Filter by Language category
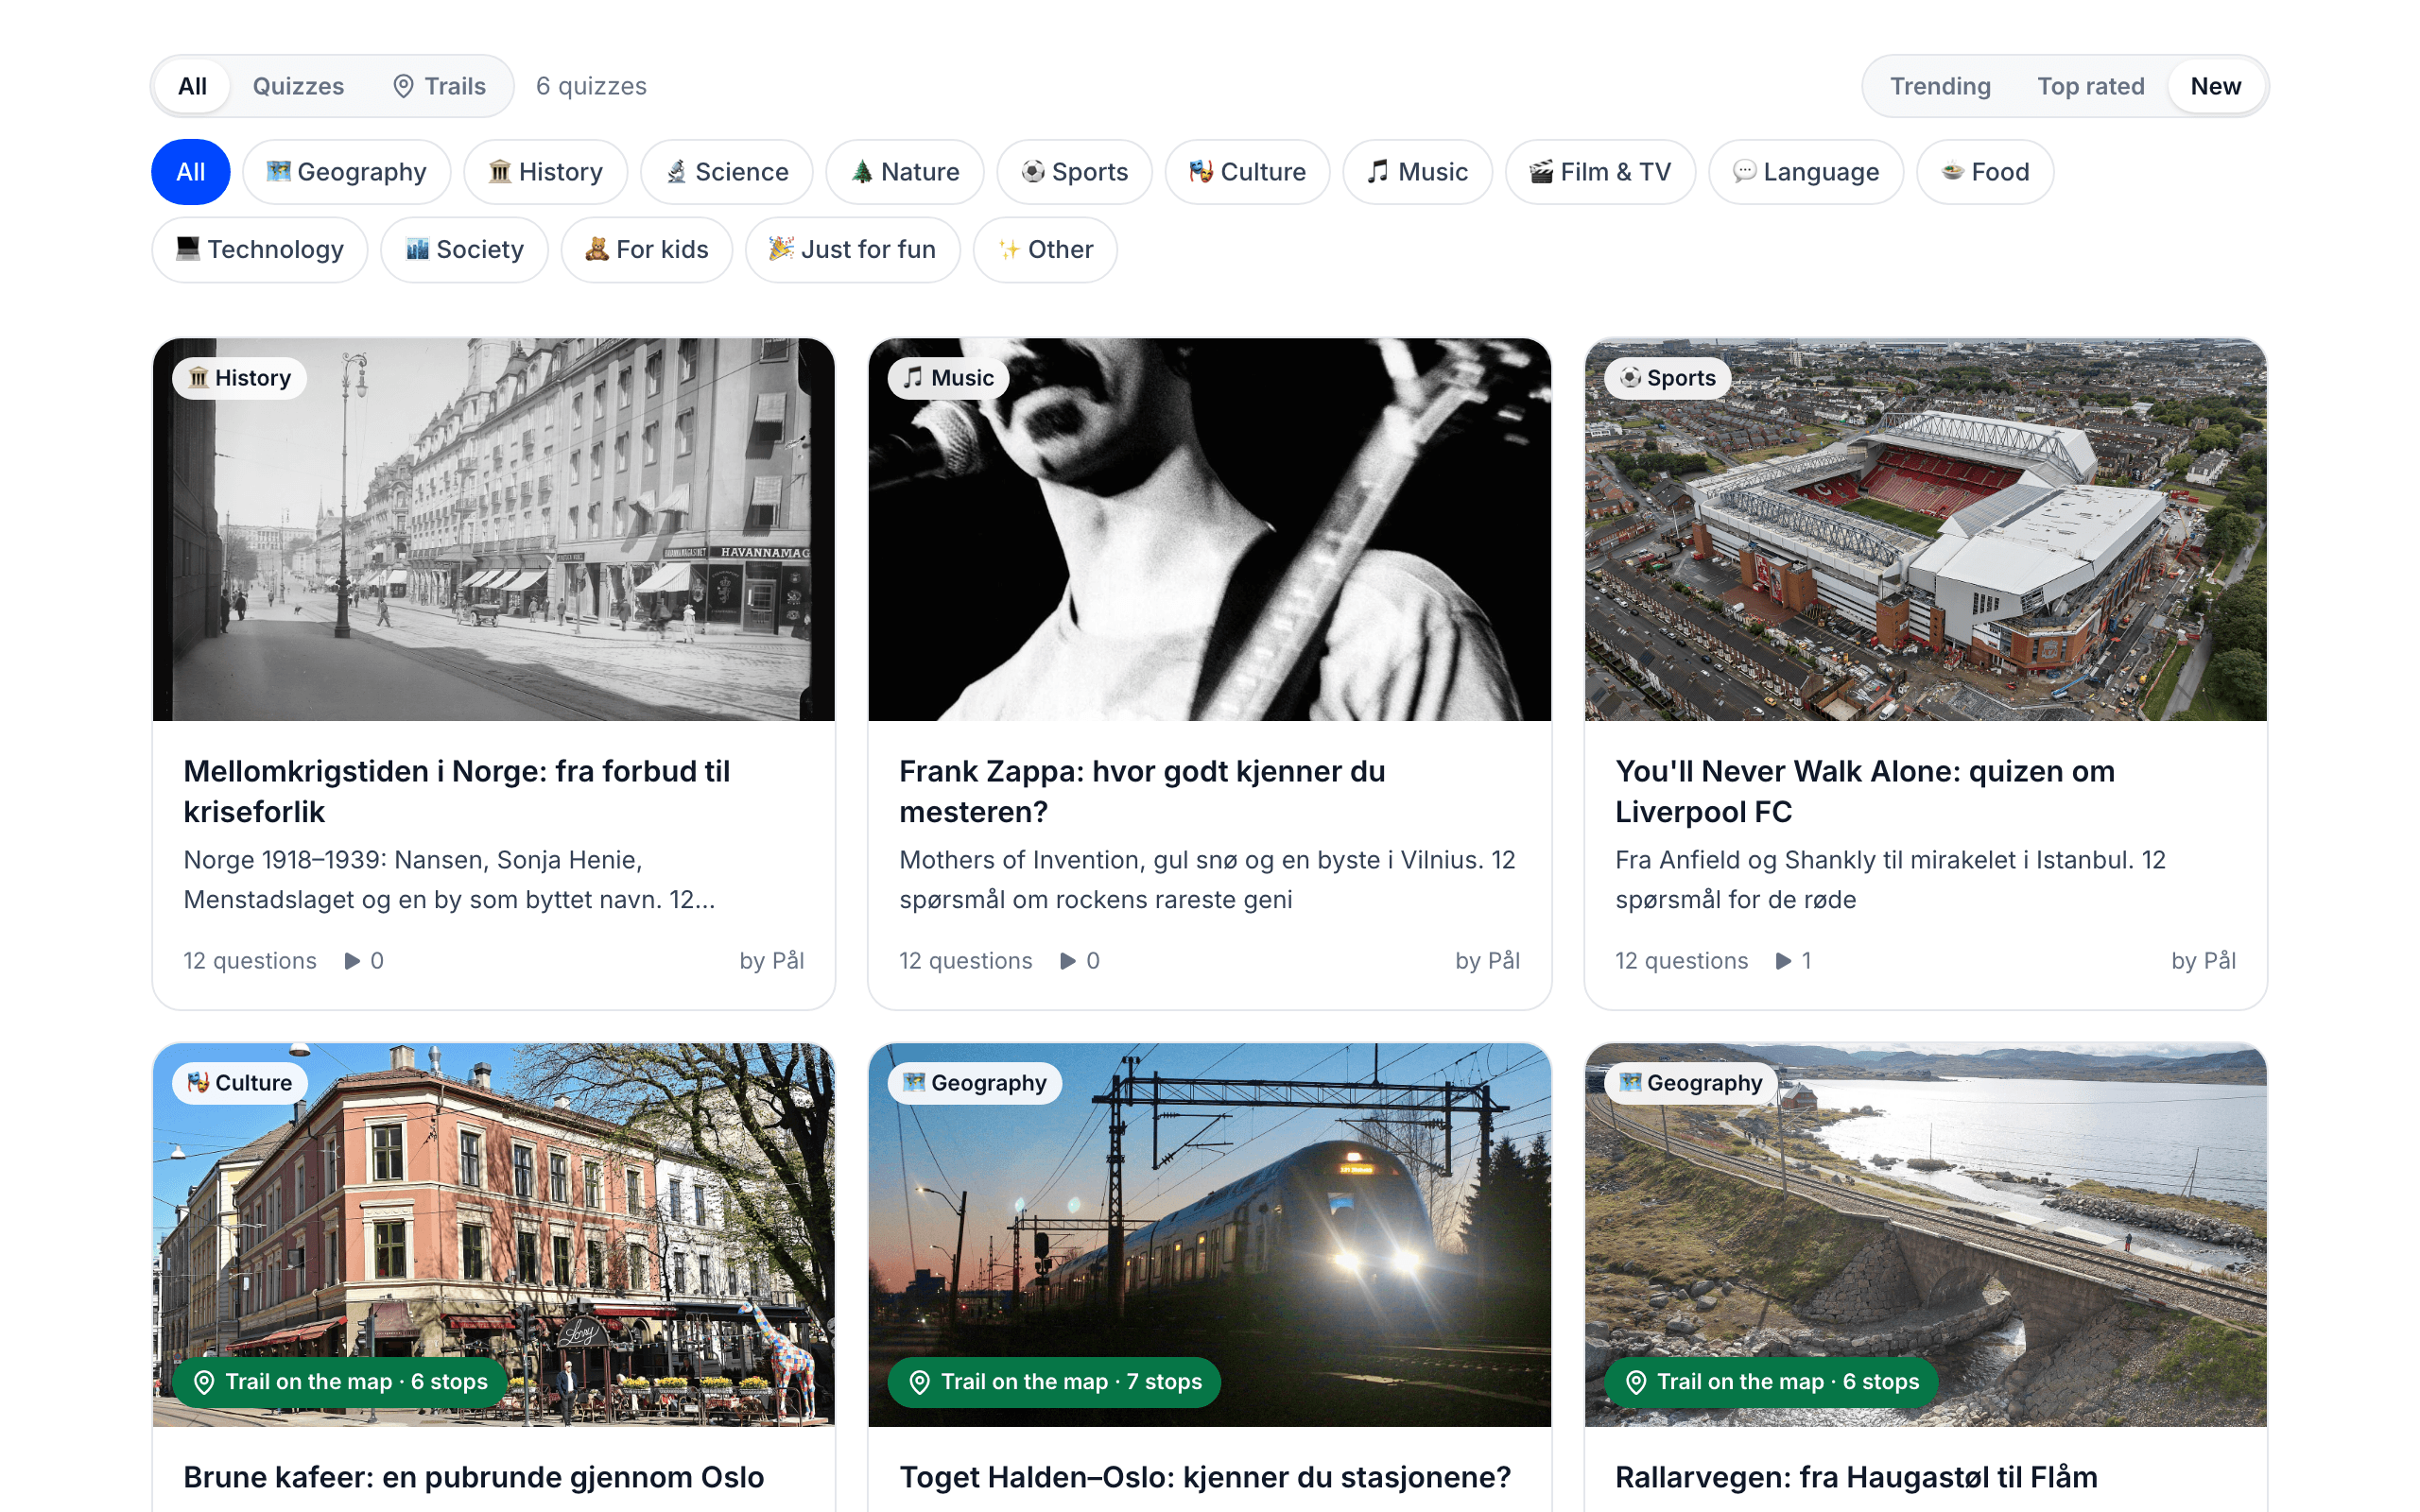The width and height of the screenshot is (2420, 1512). click(x=1806, y=172)
